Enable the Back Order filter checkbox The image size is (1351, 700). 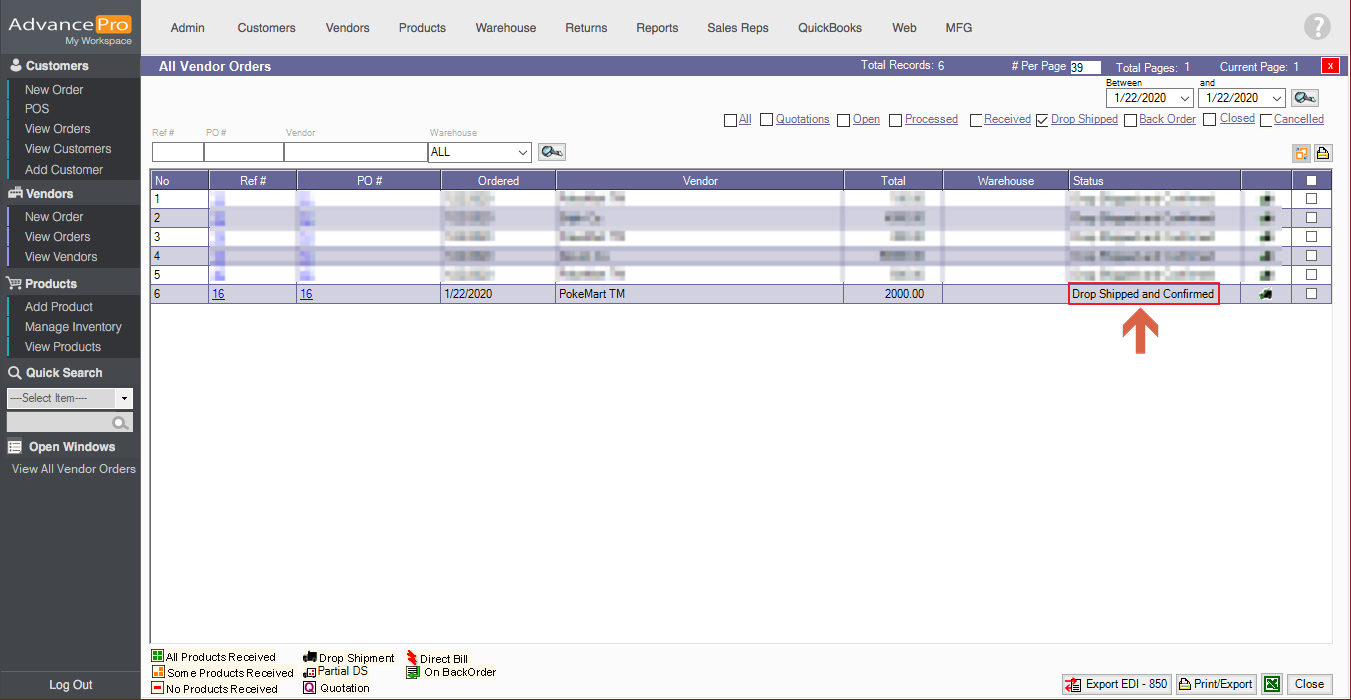coord(1130,120)
